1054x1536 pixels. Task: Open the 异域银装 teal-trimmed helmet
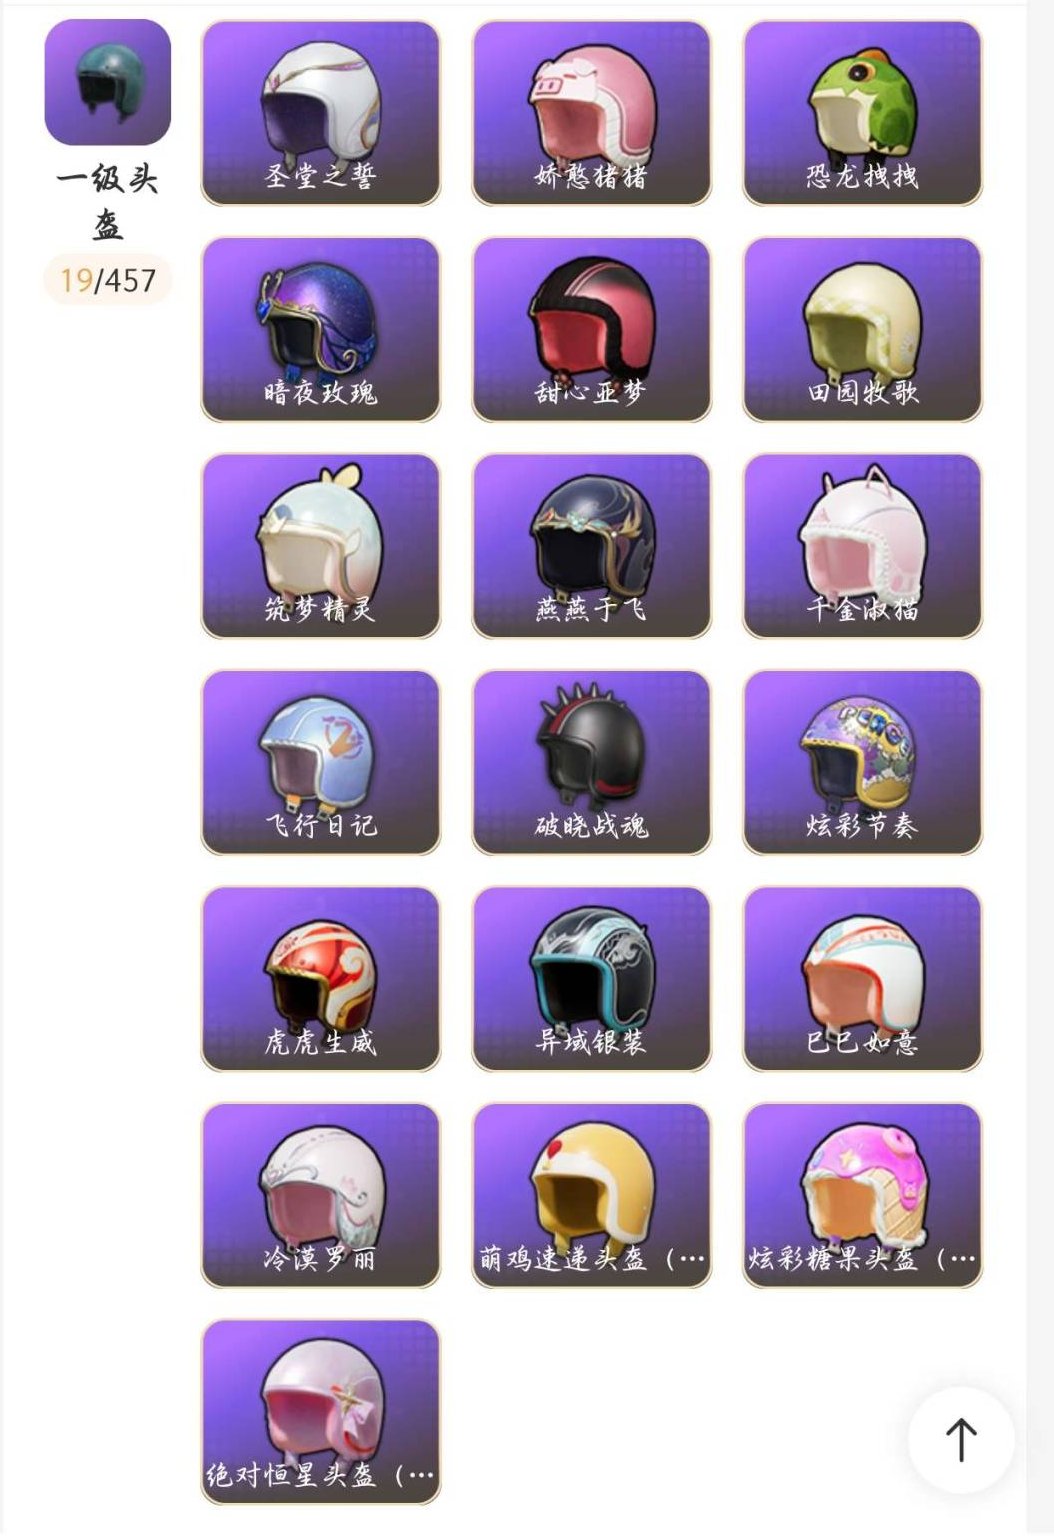(x=592, y=979)
